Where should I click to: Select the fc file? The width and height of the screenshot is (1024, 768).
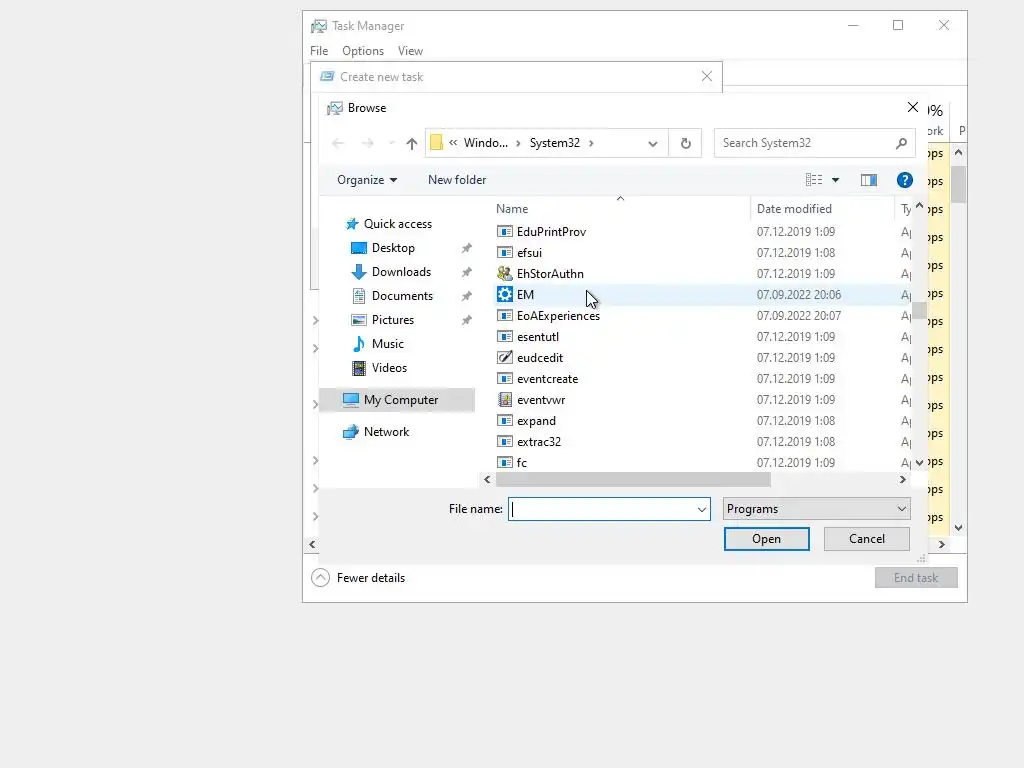[522, 463]
